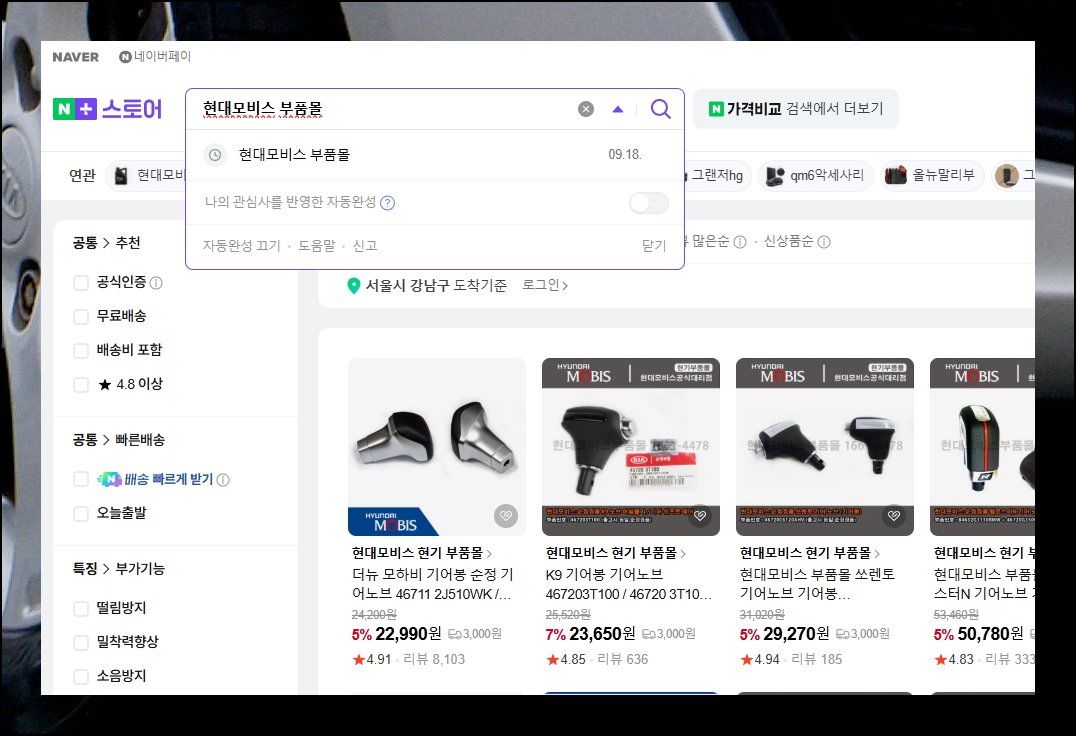Click title 현대모비스 부품몰 쏘렌토 기어노브
The image size is (1076, 736).
[817, 584]
